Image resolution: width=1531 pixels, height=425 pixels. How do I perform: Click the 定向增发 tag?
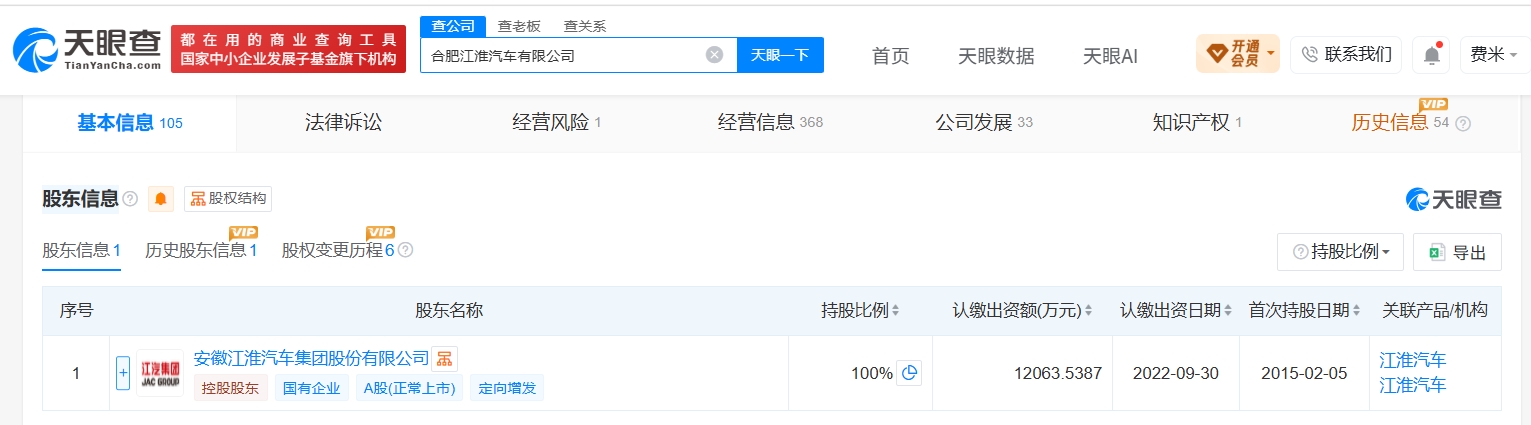click(x=507, y=388)
